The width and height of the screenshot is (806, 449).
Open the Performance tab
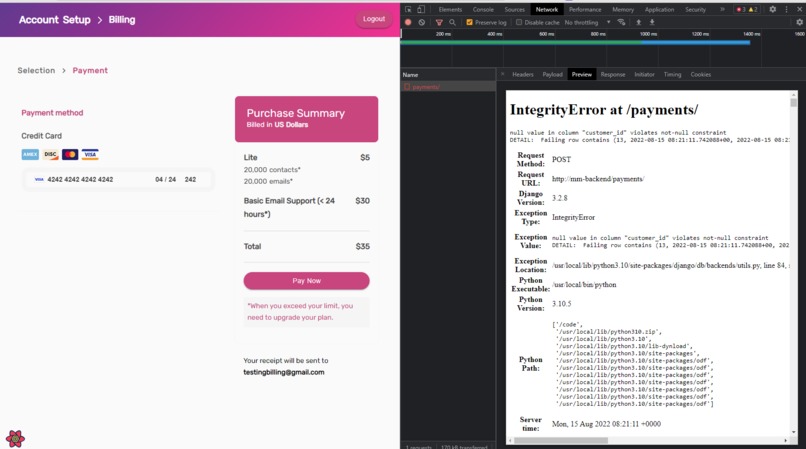pyautogui.click(x=585, y=9)
